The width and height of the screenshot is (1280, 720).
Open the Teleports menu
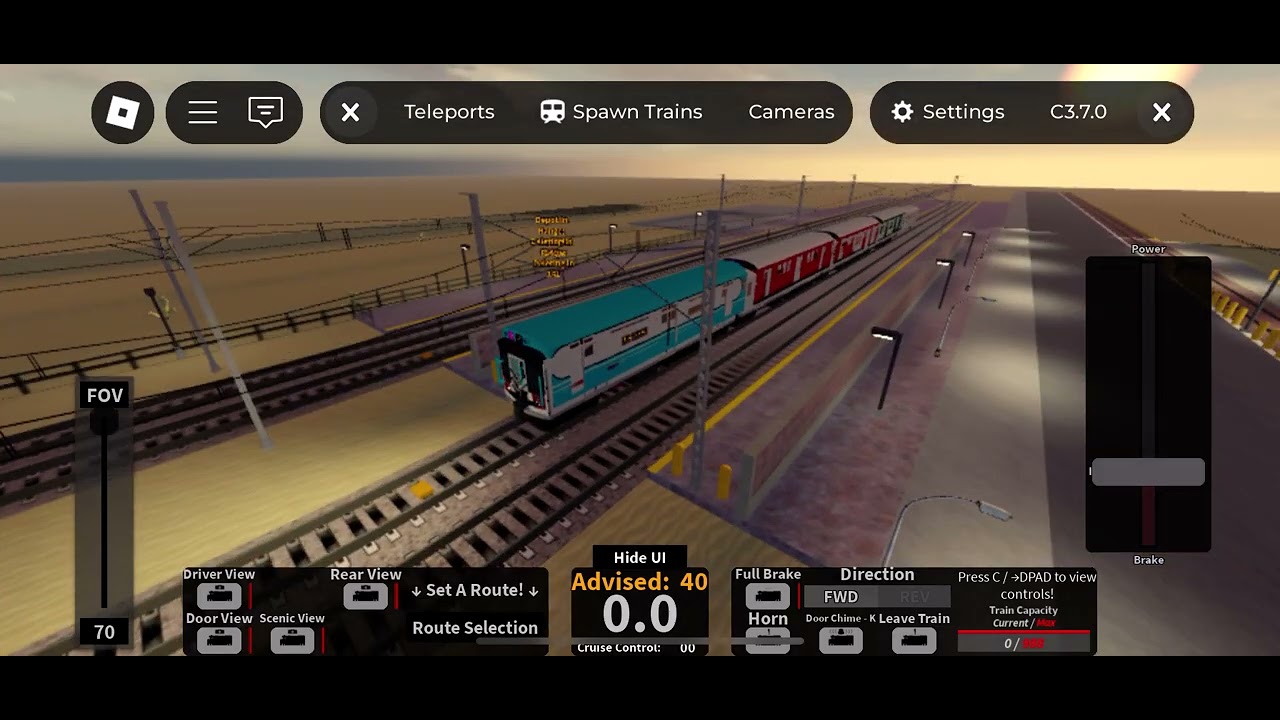449,112
